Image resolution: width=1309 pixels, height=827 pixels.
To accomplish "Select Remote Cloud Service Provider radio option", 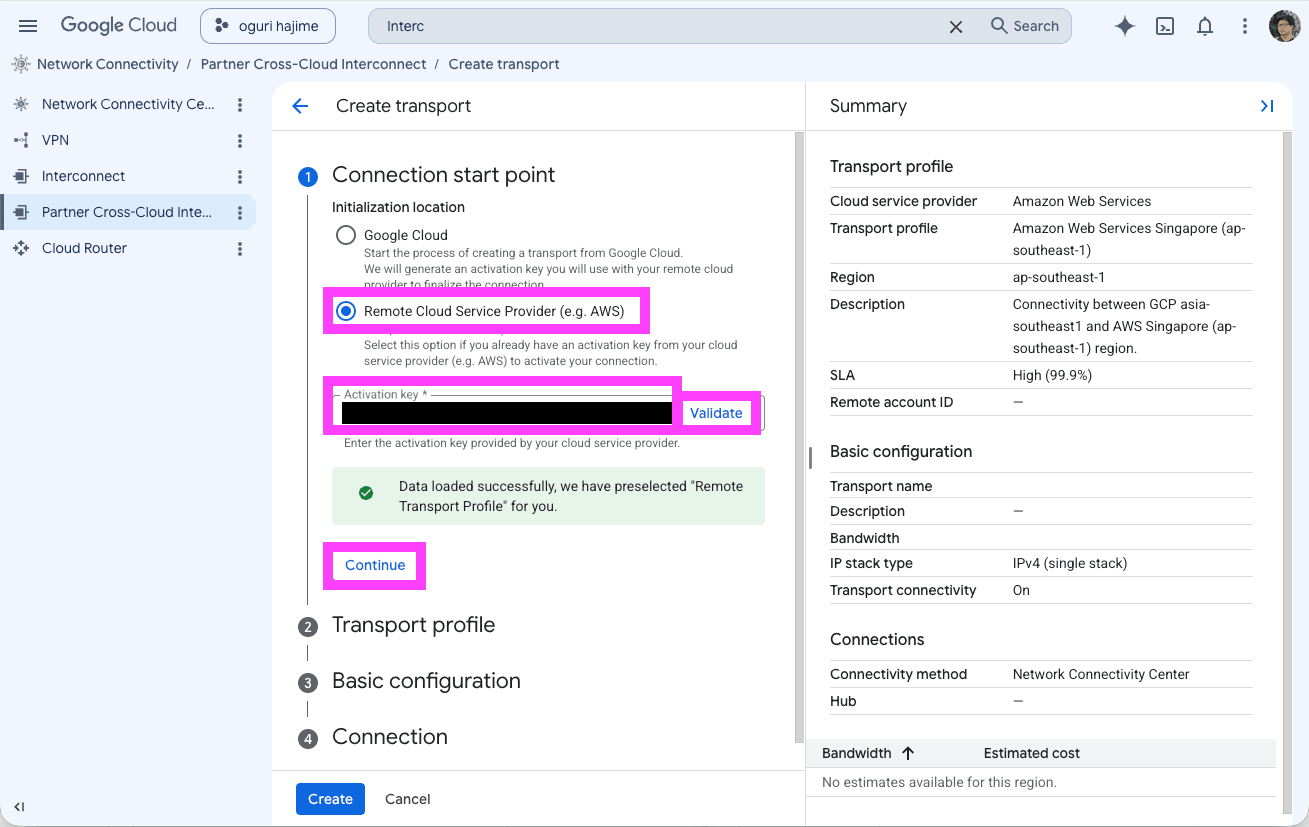I will pyautogui.click(x=346, y=311).
